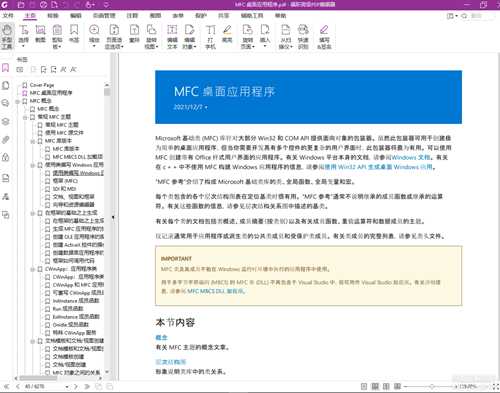The width and height of the screenshot is (500, 393).
Task: Click the enlarge bookmark text icon
Action: (x=64, y=69)
